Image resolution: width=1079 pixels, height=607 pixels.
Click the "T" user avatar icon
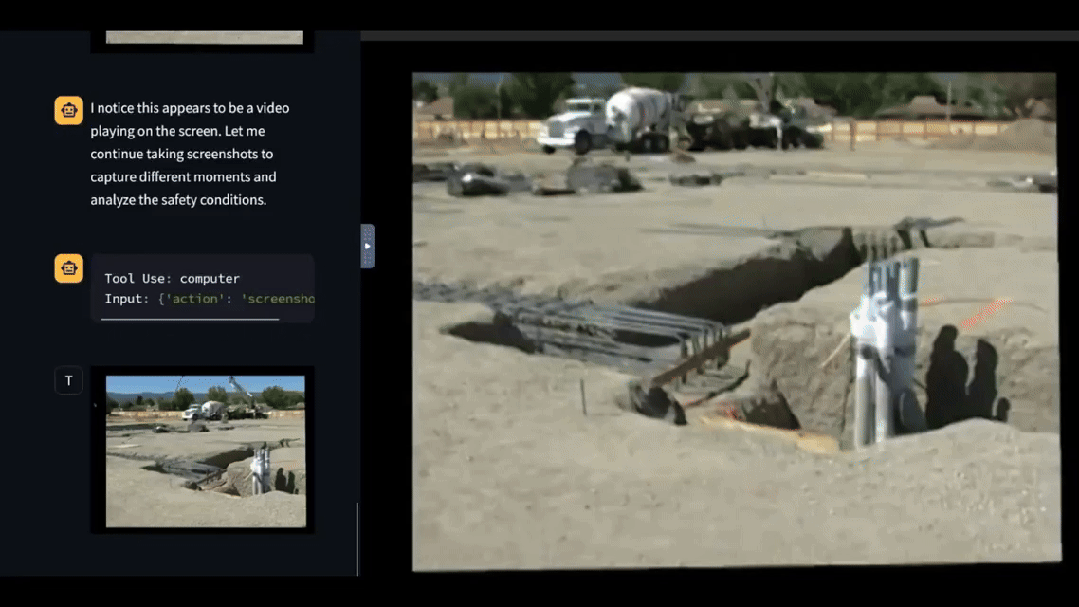[x=68, y=380]
